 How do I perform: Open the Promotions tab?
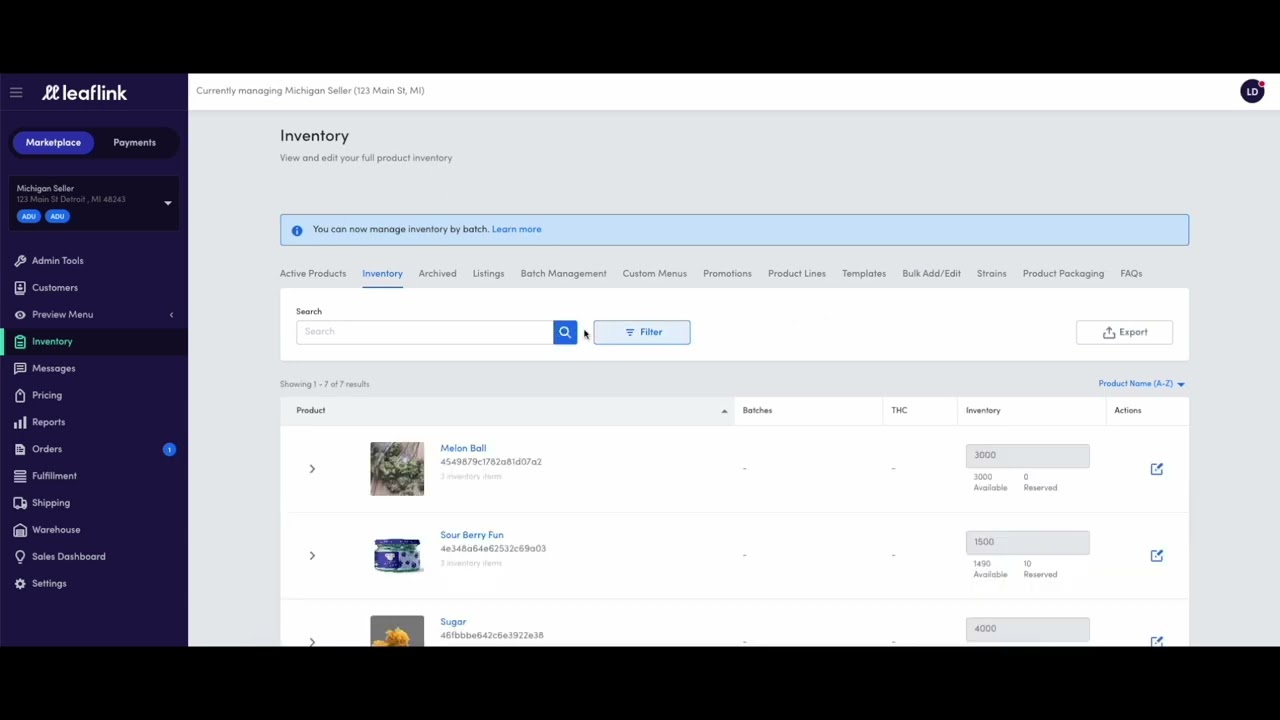(727, 274)
